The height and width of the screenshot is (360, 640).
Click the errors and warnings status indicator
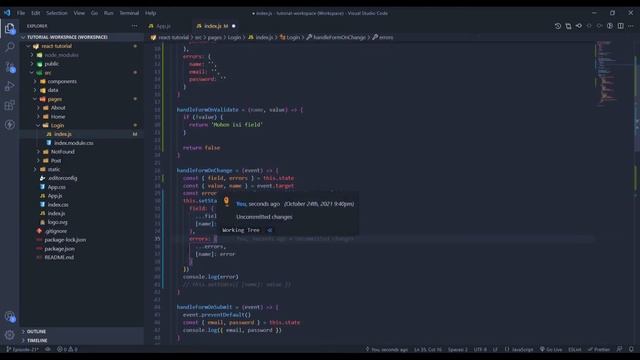(67, 349)
